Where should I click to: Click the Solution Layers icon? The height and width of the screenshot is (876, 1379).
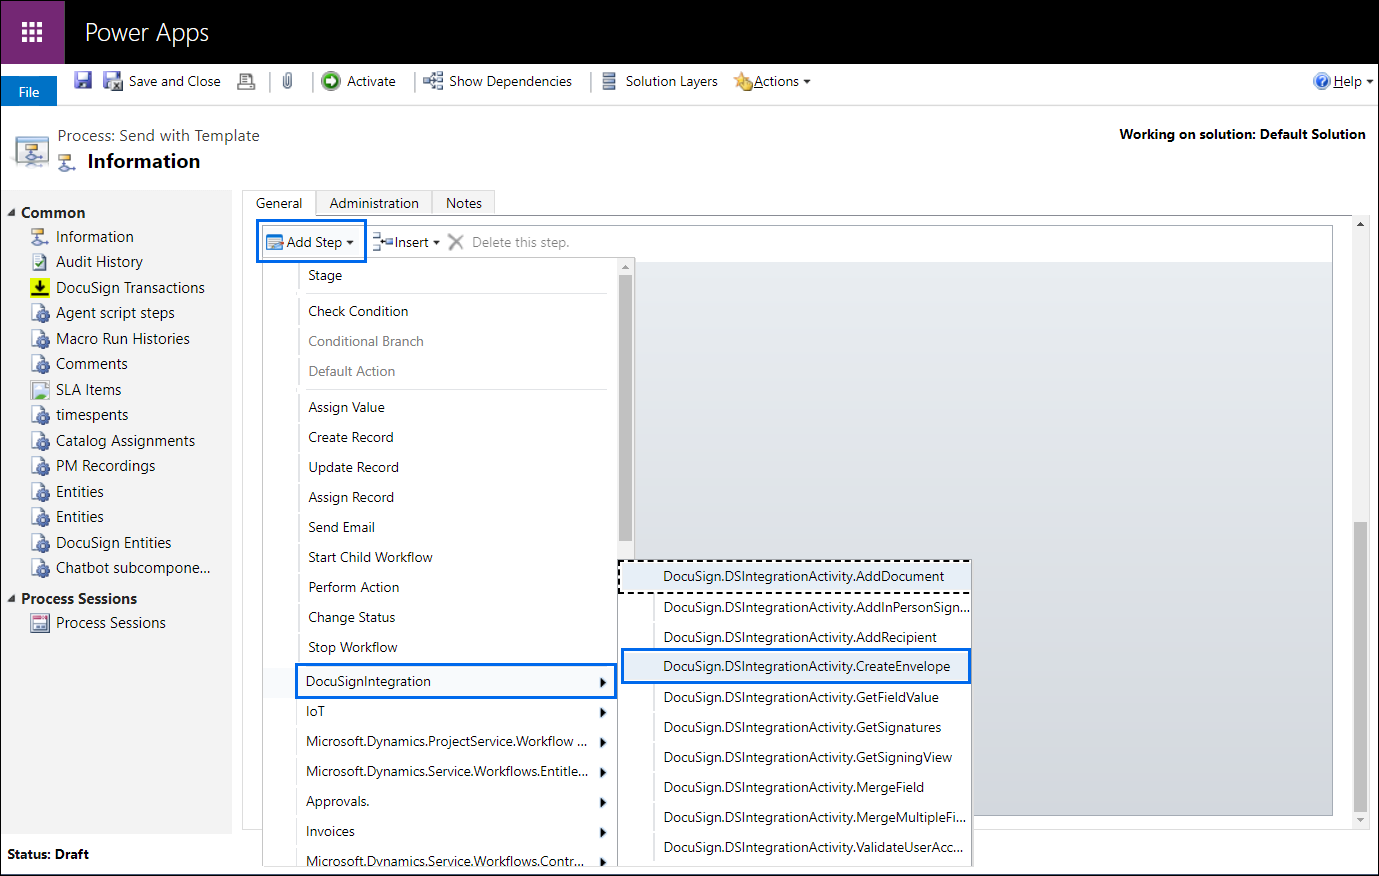(x=609, y=81)
